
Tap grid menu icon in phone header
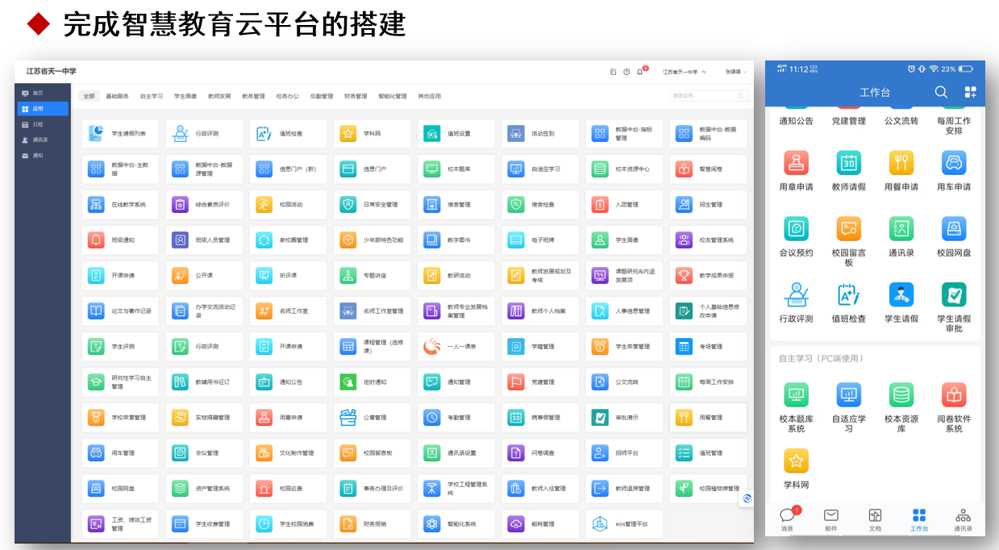[970, 92]
